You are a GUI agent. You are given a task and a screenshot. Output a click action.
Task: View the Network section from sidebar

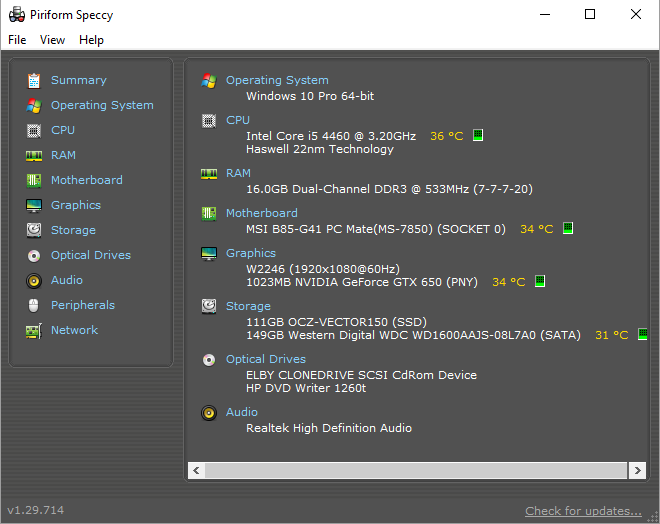[75, 330]
